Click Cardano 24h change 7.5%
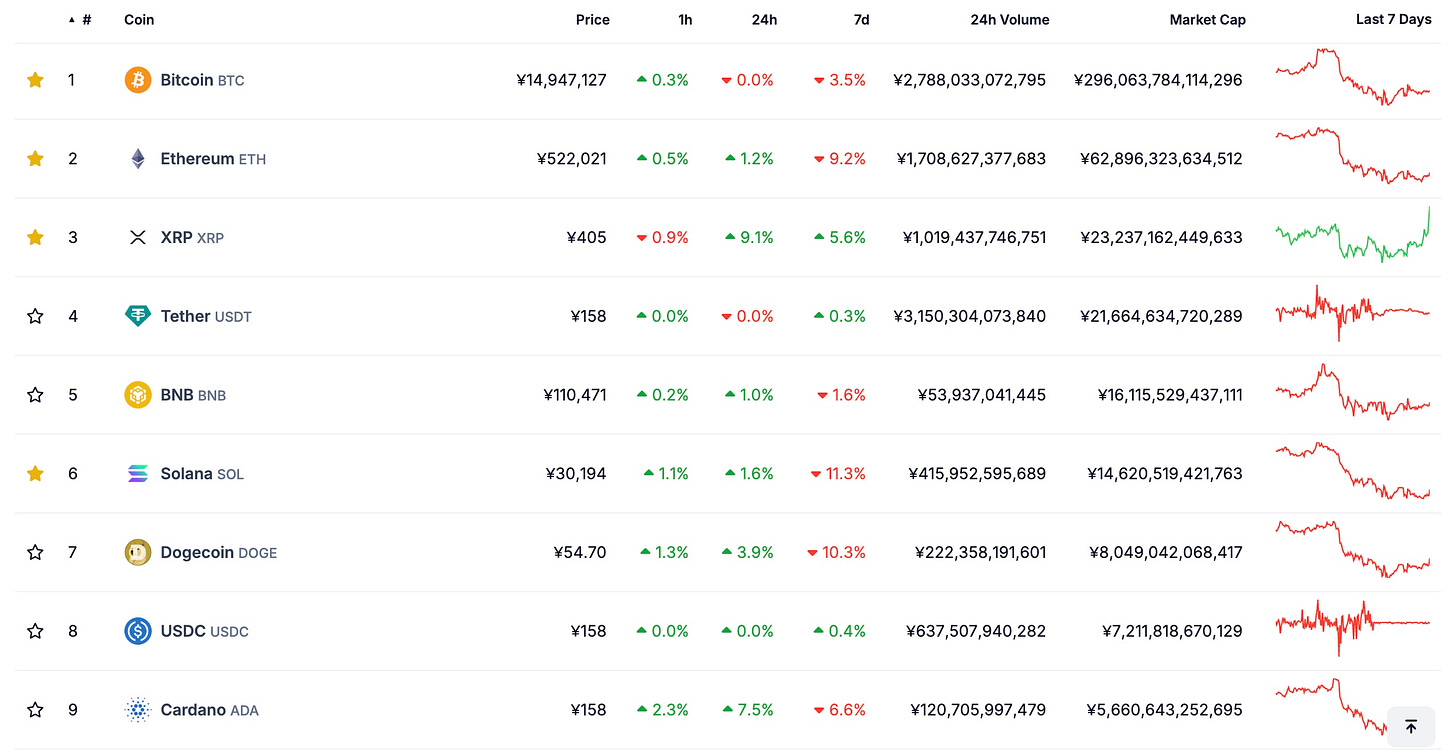The height and width of the screenshot is (752, 1456). [749, 710]
